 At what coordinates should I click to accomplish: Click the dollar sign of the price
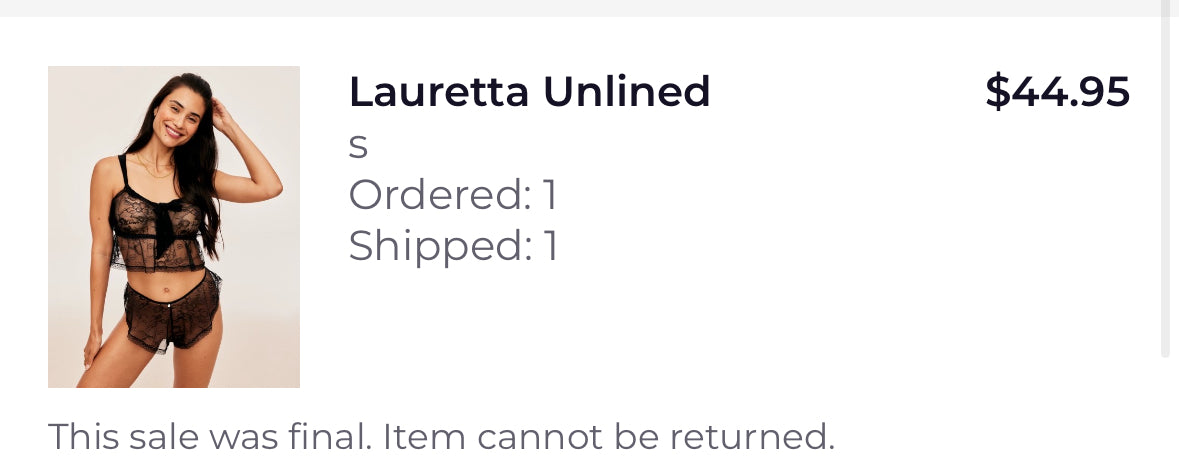pyautogui.click(x=997, y=92)
